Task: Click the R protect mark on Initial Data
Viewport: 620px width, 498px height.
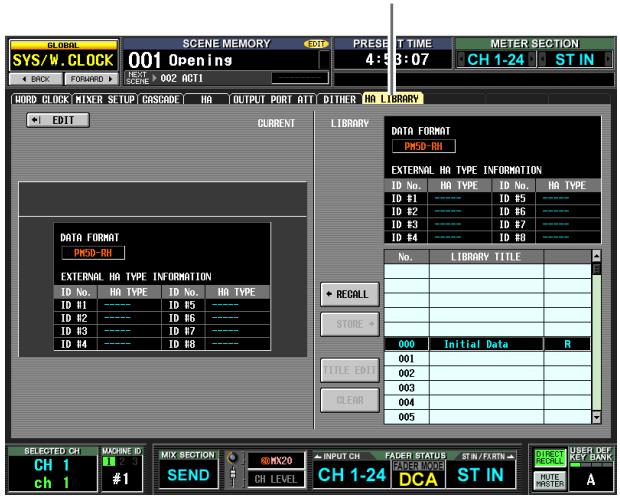Action: click(x=567, y=344)
